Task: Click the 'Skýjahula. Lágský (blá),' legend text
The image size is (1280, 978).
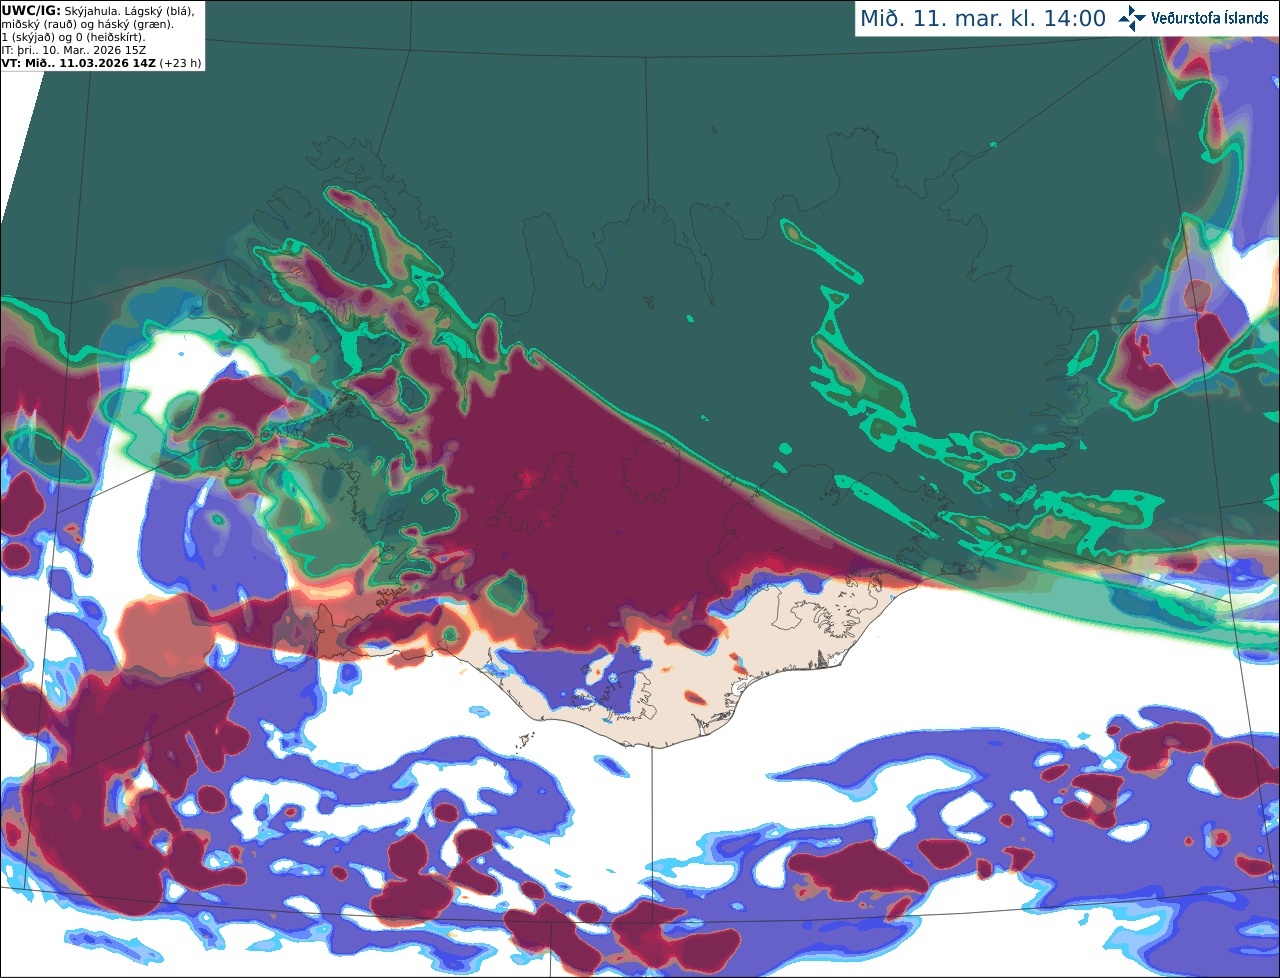Action: click(129, 10)
